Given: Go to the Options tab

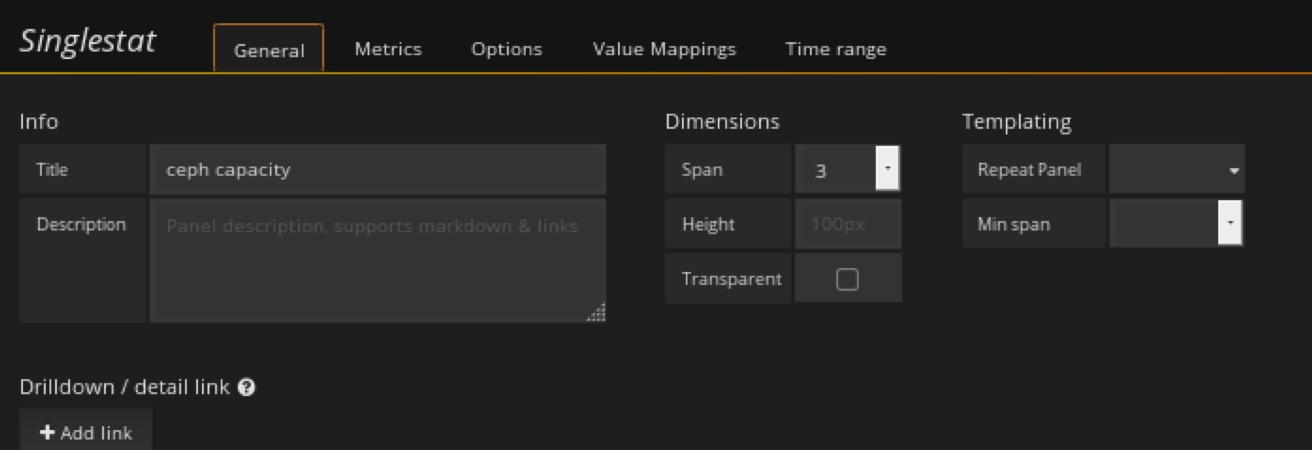Looking at the screenshot, I should (x=506, y=49).
